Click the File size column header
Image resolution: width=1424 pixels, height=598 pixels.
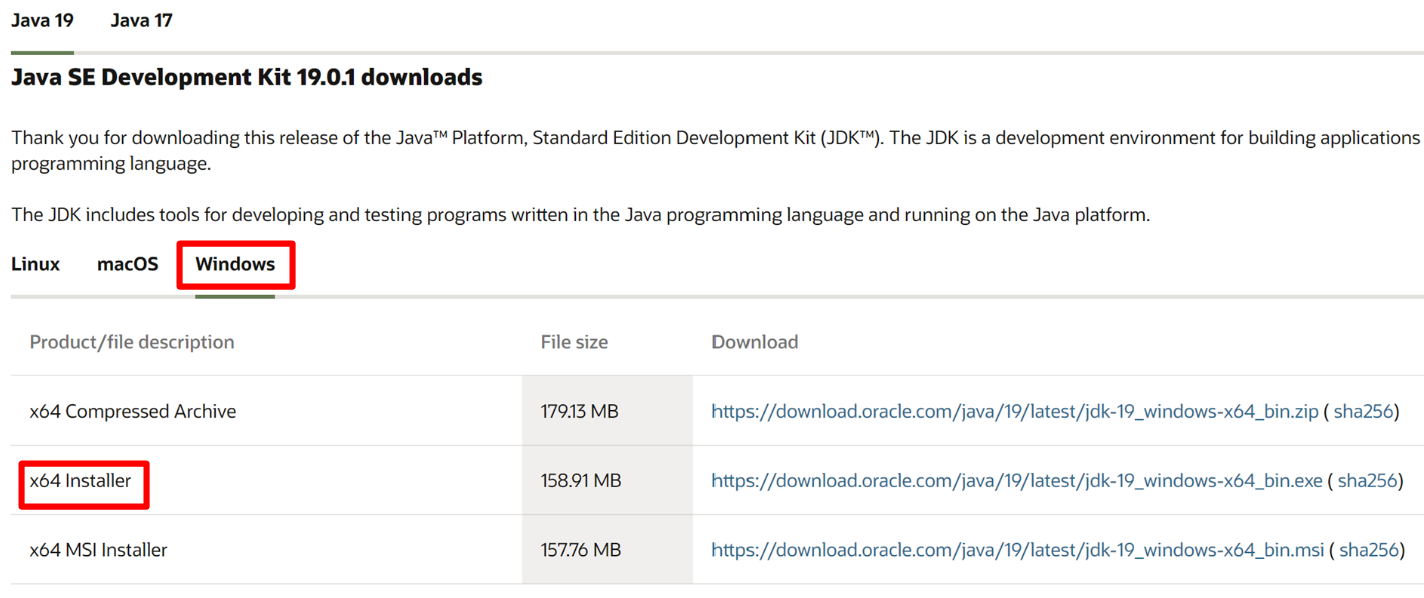(574, 342)
